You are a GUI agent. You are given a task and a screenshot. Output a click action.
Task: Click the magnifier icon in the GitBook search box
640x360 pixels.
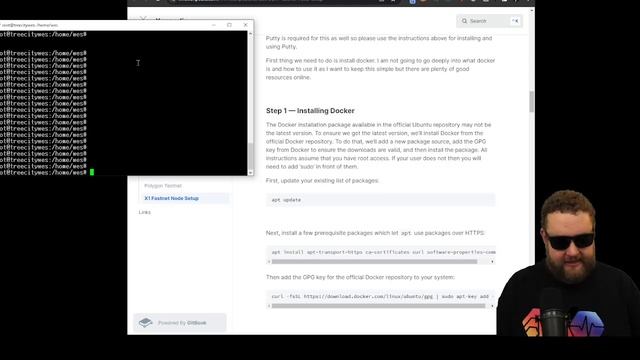(x=464, y=21)
